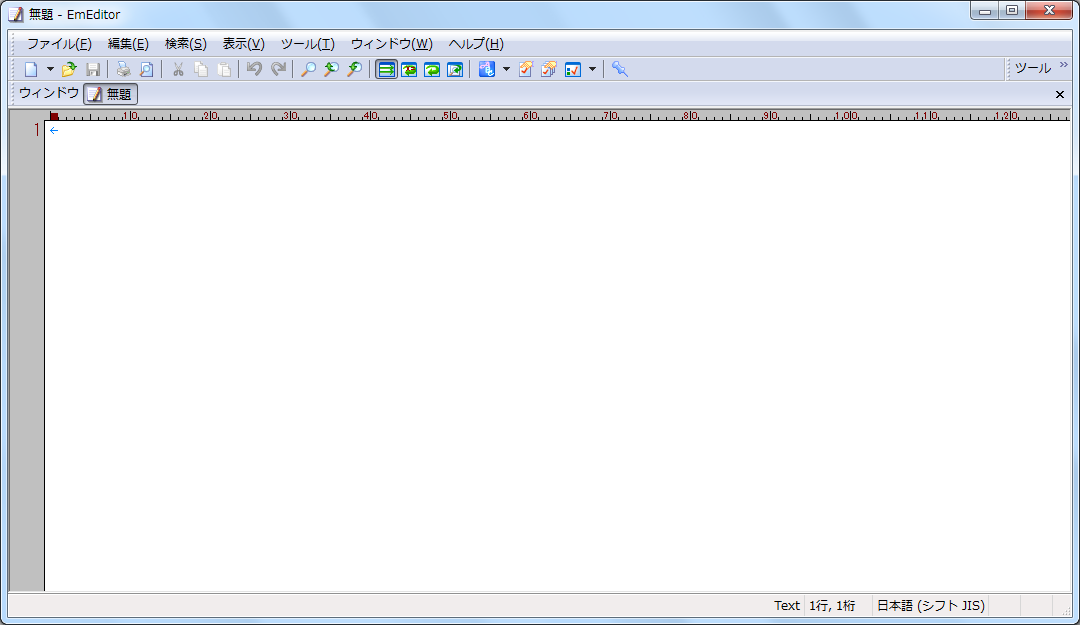Toggle wrap by window mode

(432, 69)
